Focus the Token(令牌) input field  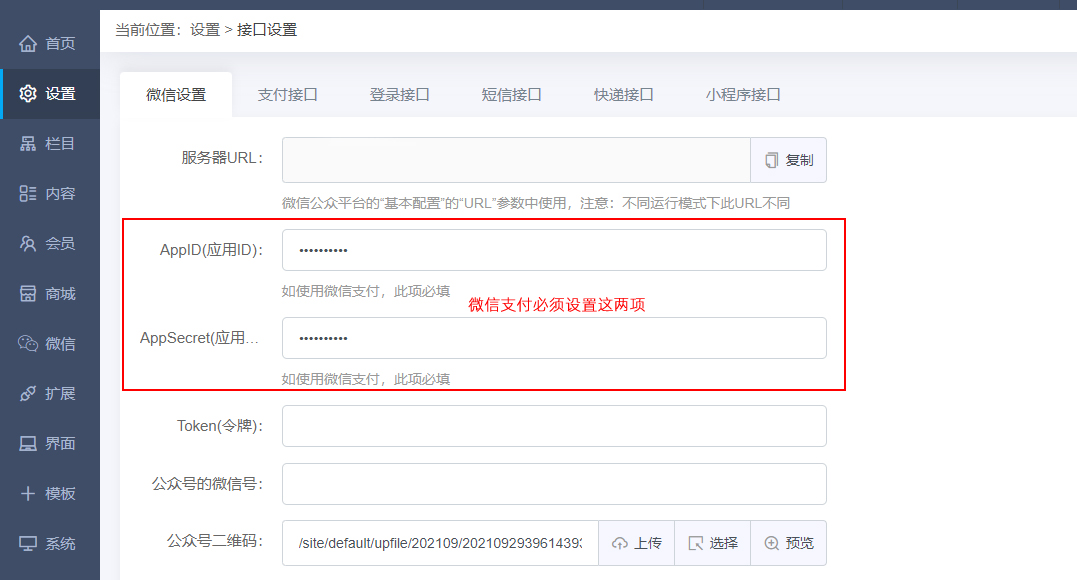pos(554,426)
